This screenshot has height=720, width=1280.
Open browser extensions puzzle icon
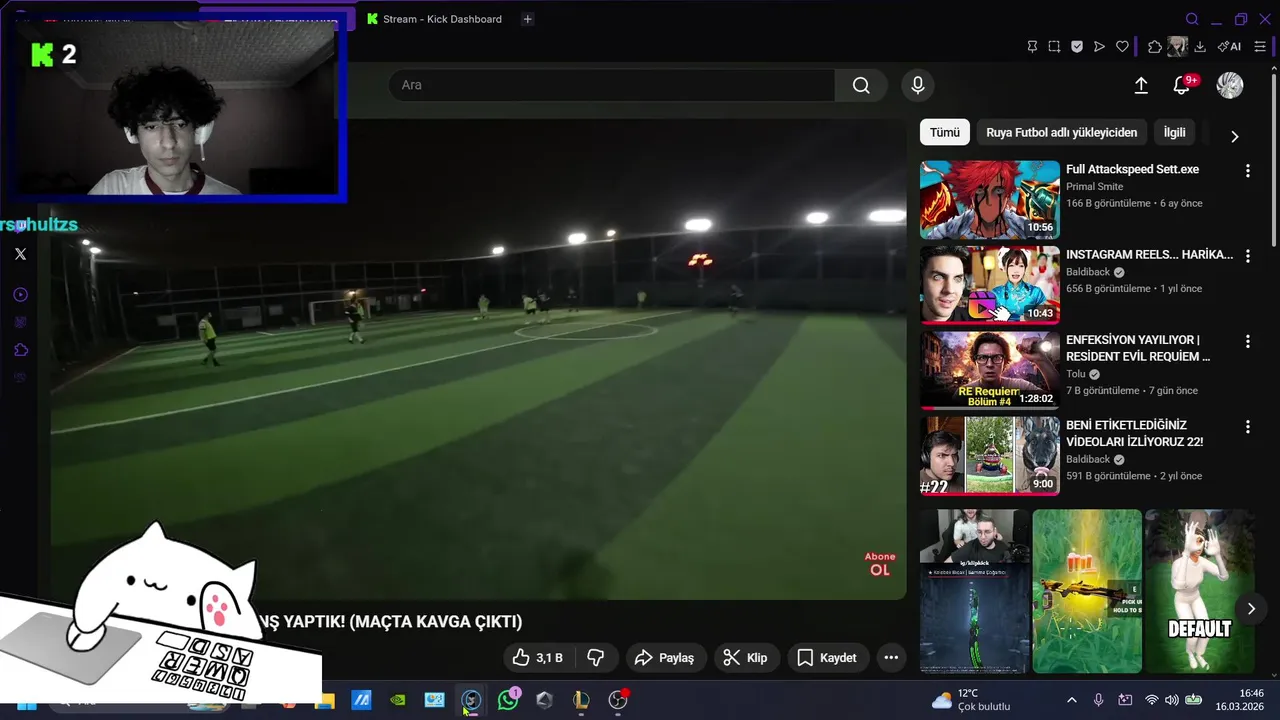point(1155,46)
